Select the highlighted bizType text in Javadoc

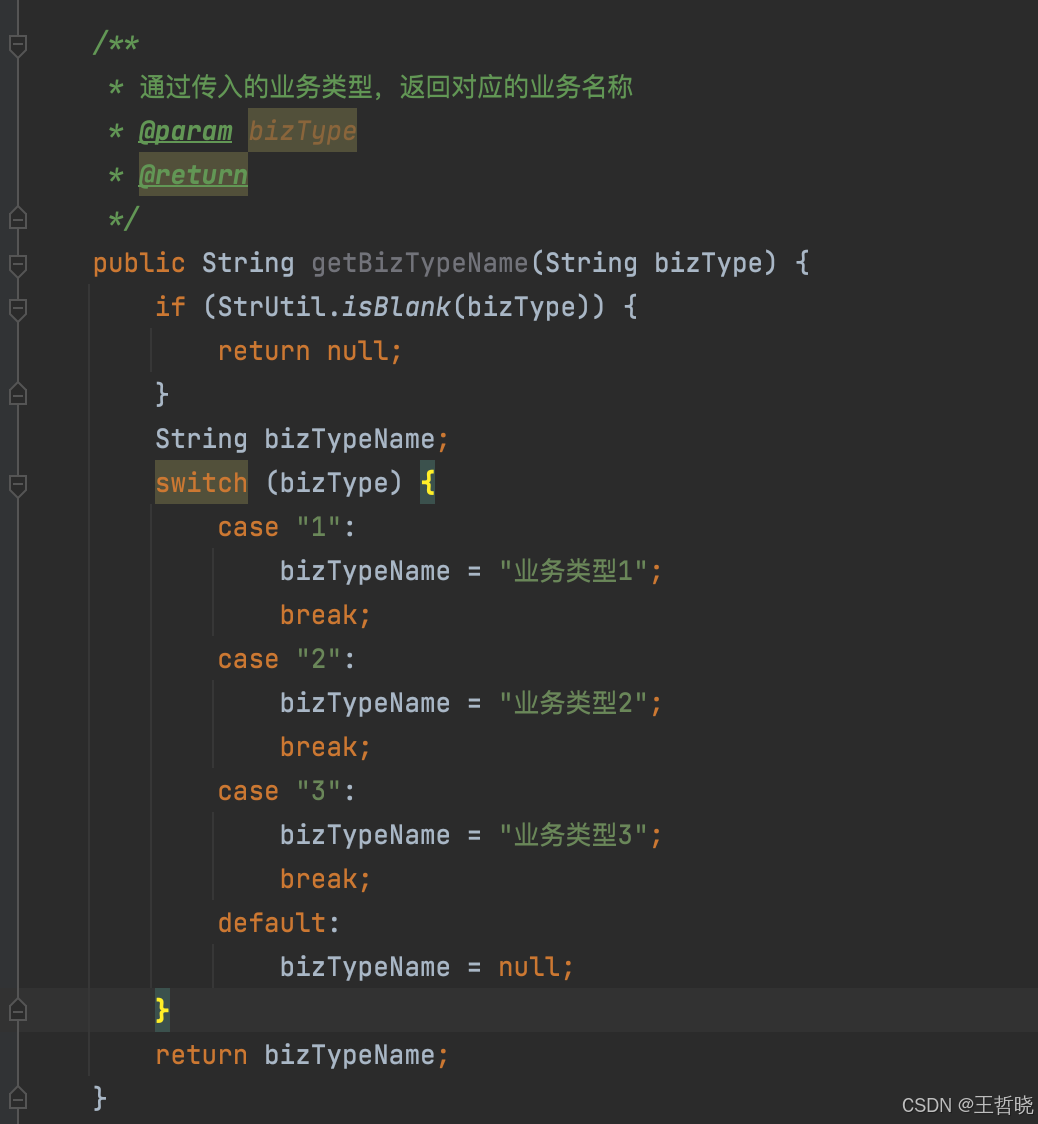click(301, 131)
